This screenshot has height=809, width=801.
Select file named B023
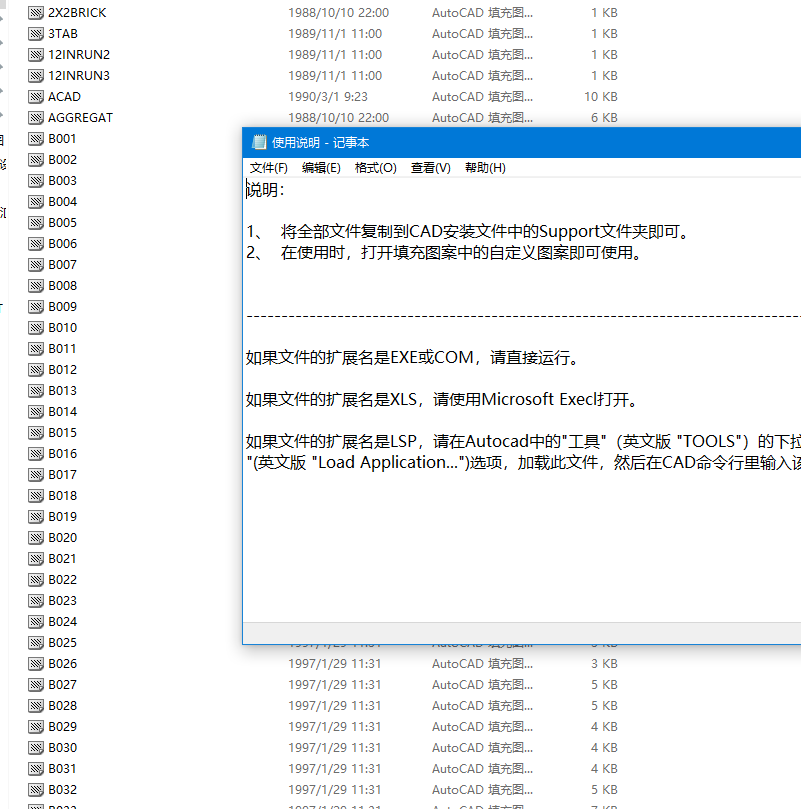click(x=62, y=601)
